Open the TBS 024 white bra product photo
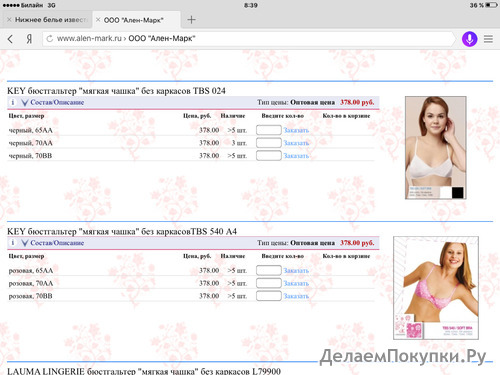 pyautogui.click(x=436, y=148)
